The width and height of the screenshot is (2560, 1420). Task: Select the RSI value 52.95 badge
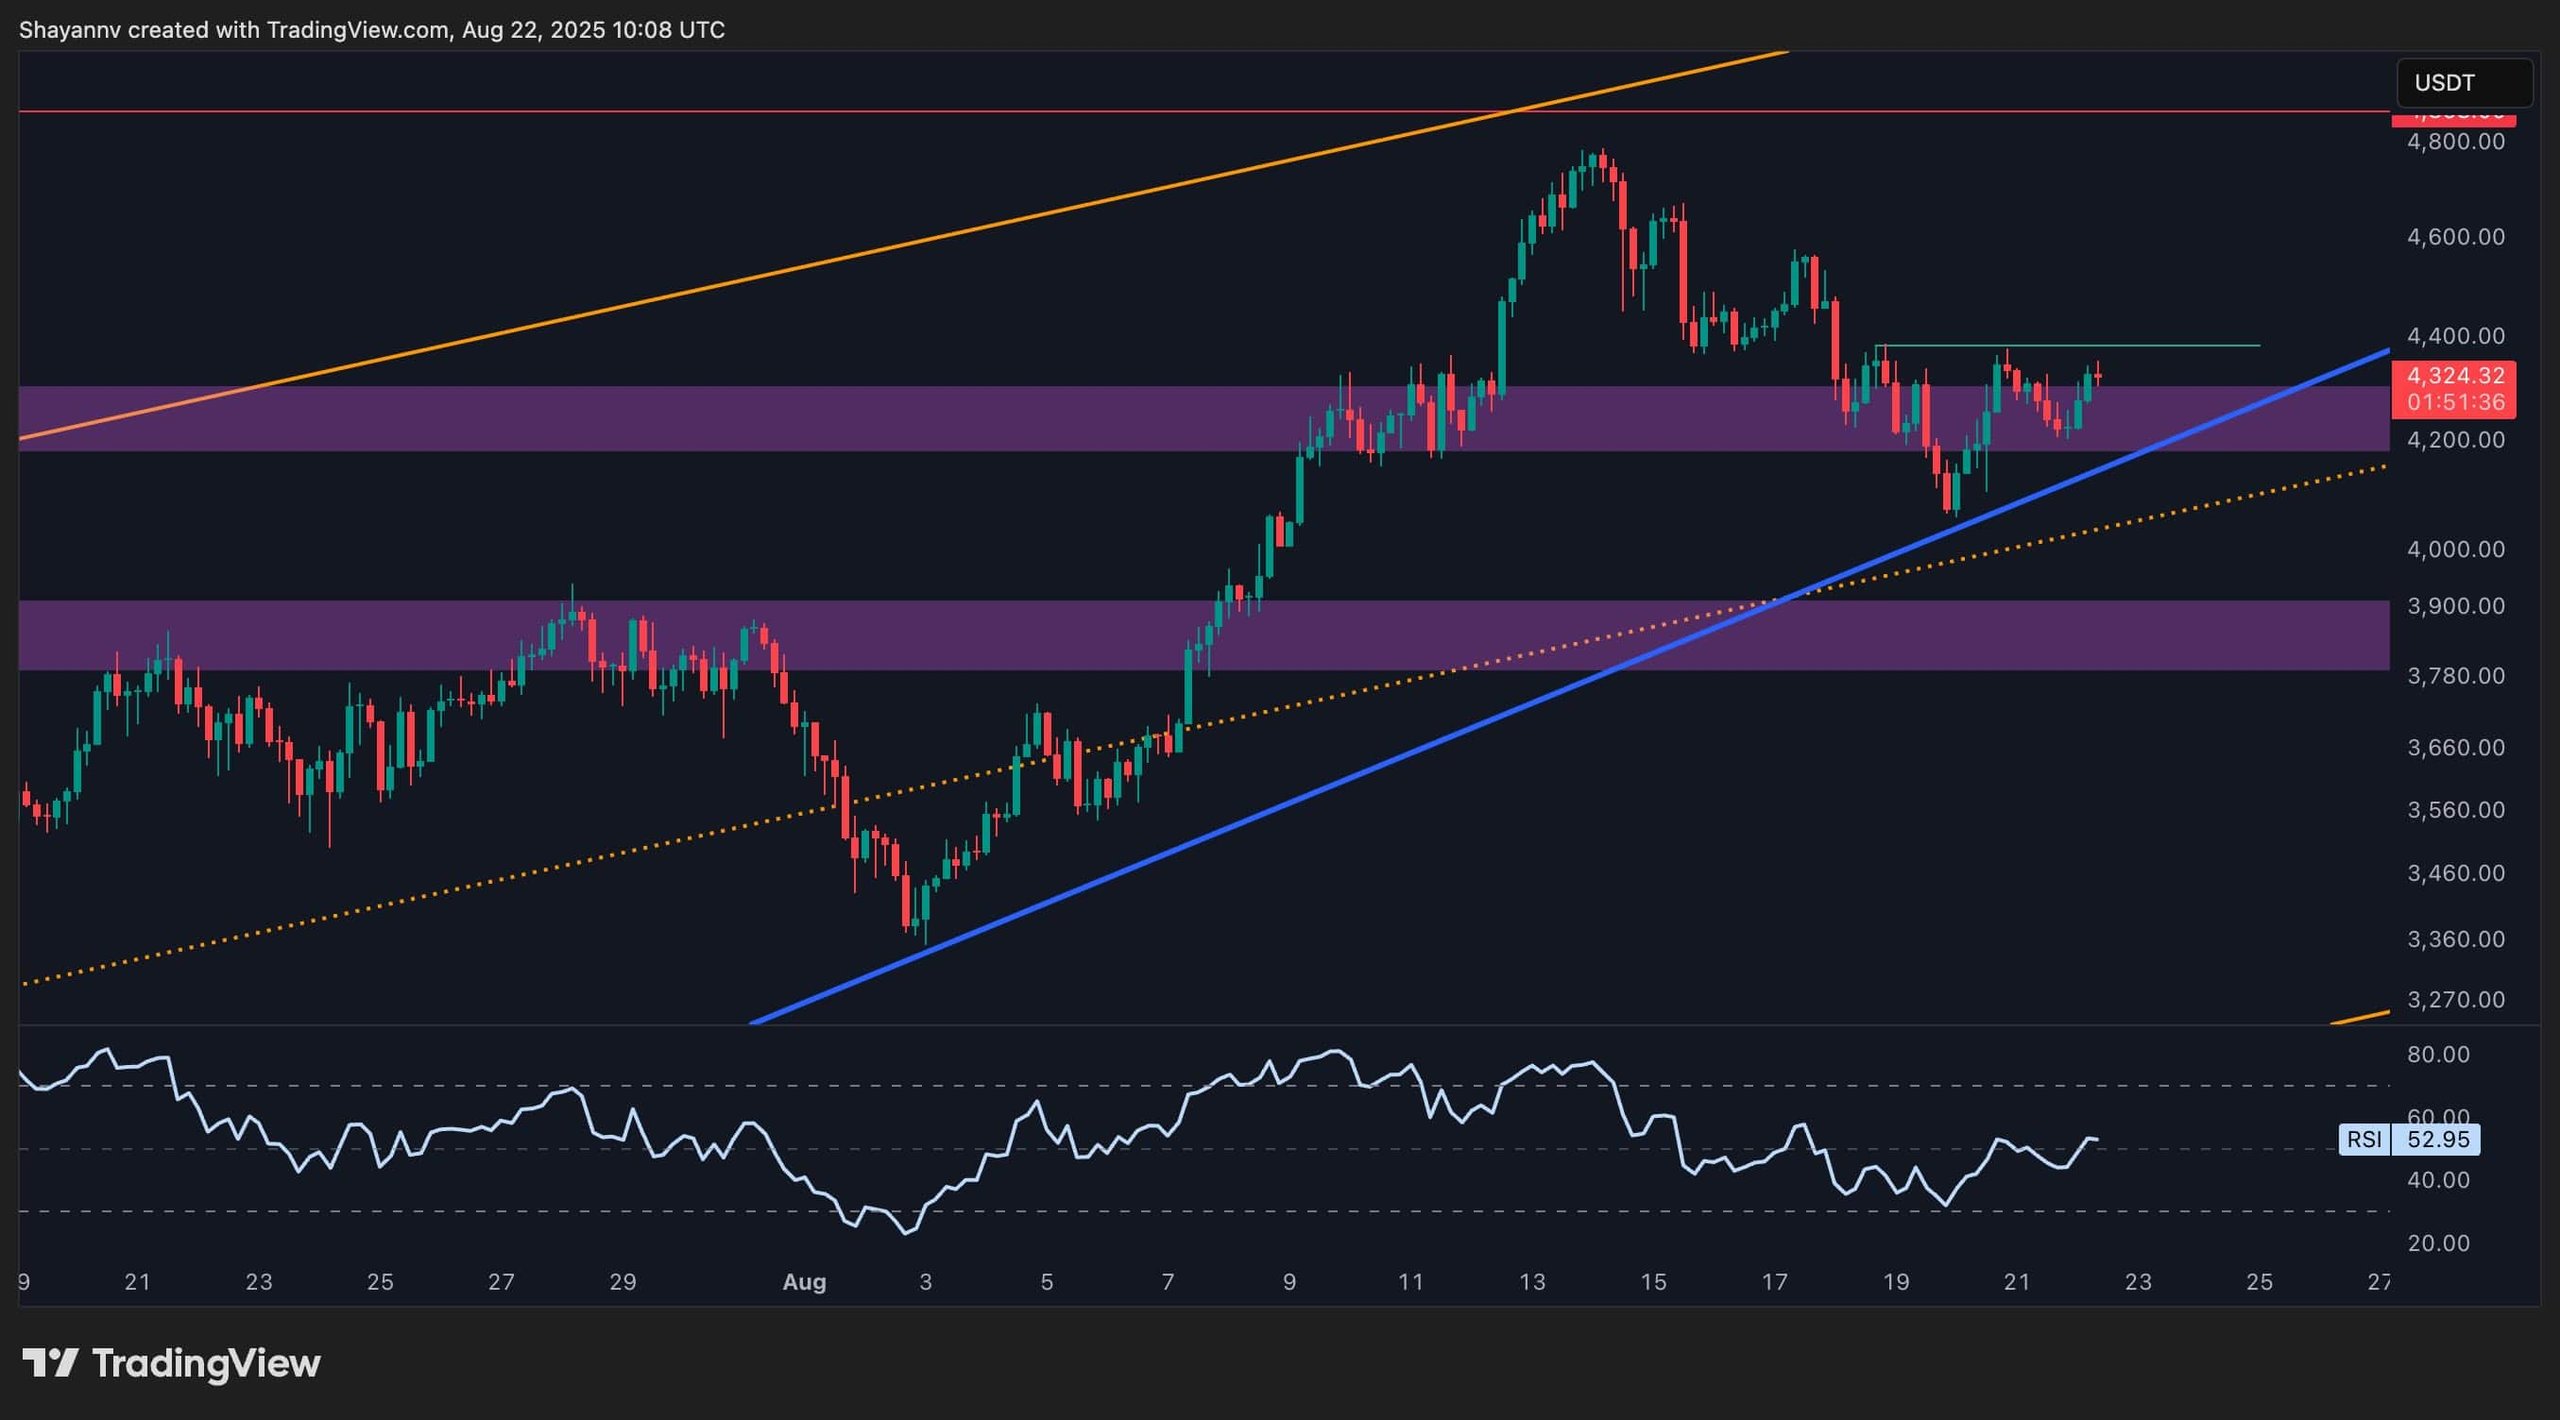click(2437, 1139)
